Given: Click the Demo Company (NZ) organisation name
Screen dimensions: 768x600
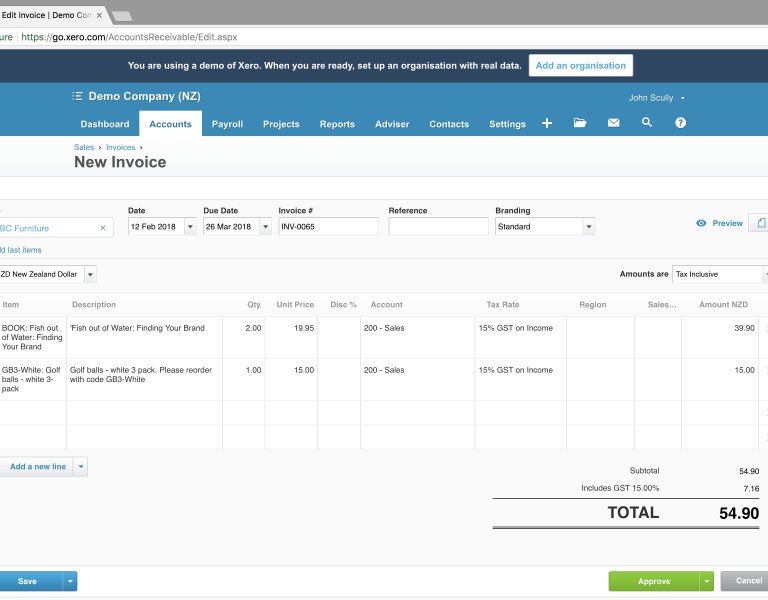Looking at the screenshot, I should point(144,96).
